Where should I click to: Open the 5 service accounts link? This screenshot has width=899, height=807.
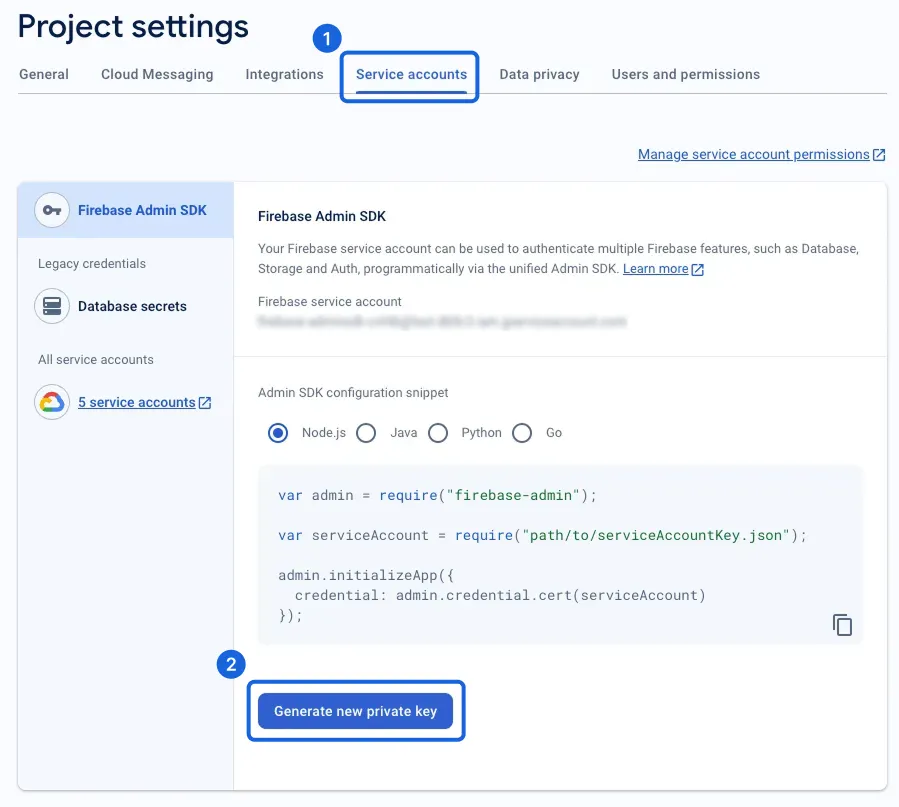pyautogui.click(x=136, y=402)
